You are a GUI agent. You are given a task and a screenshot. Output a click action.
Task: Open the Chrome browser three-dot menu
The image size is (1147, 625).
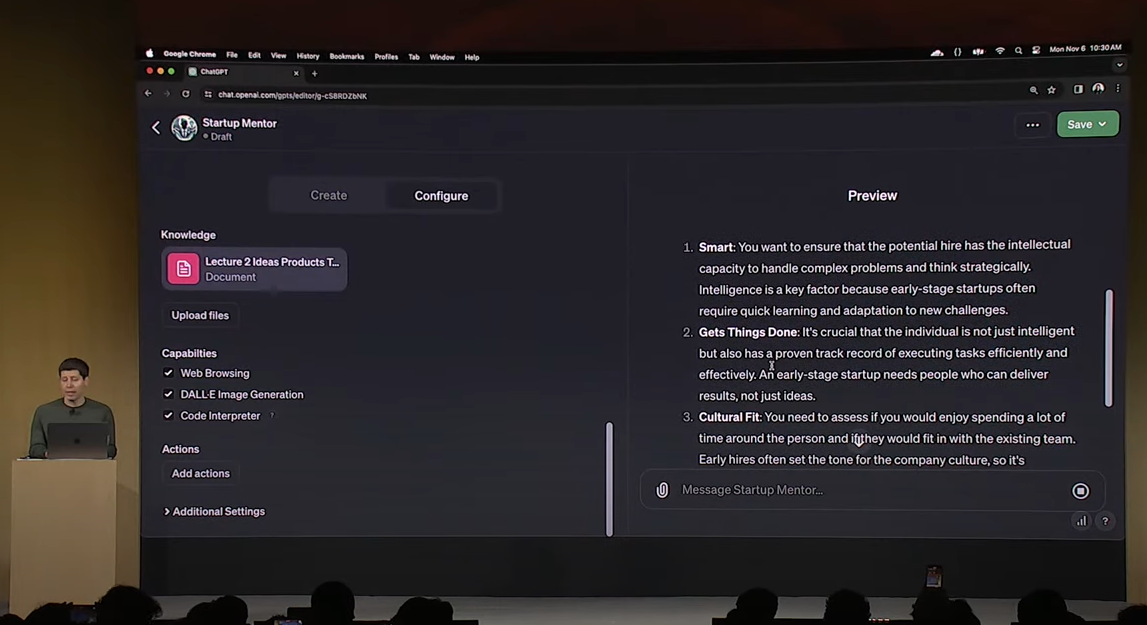coord(1118,89)
